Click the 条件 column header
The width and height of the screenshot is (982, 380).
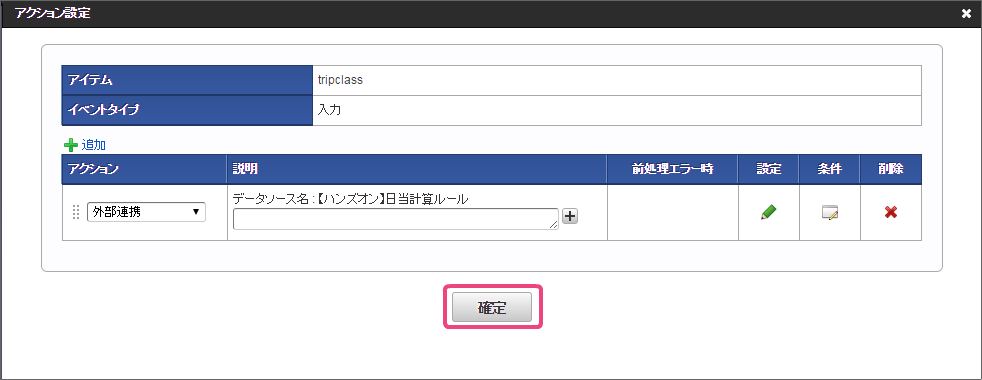830,169
